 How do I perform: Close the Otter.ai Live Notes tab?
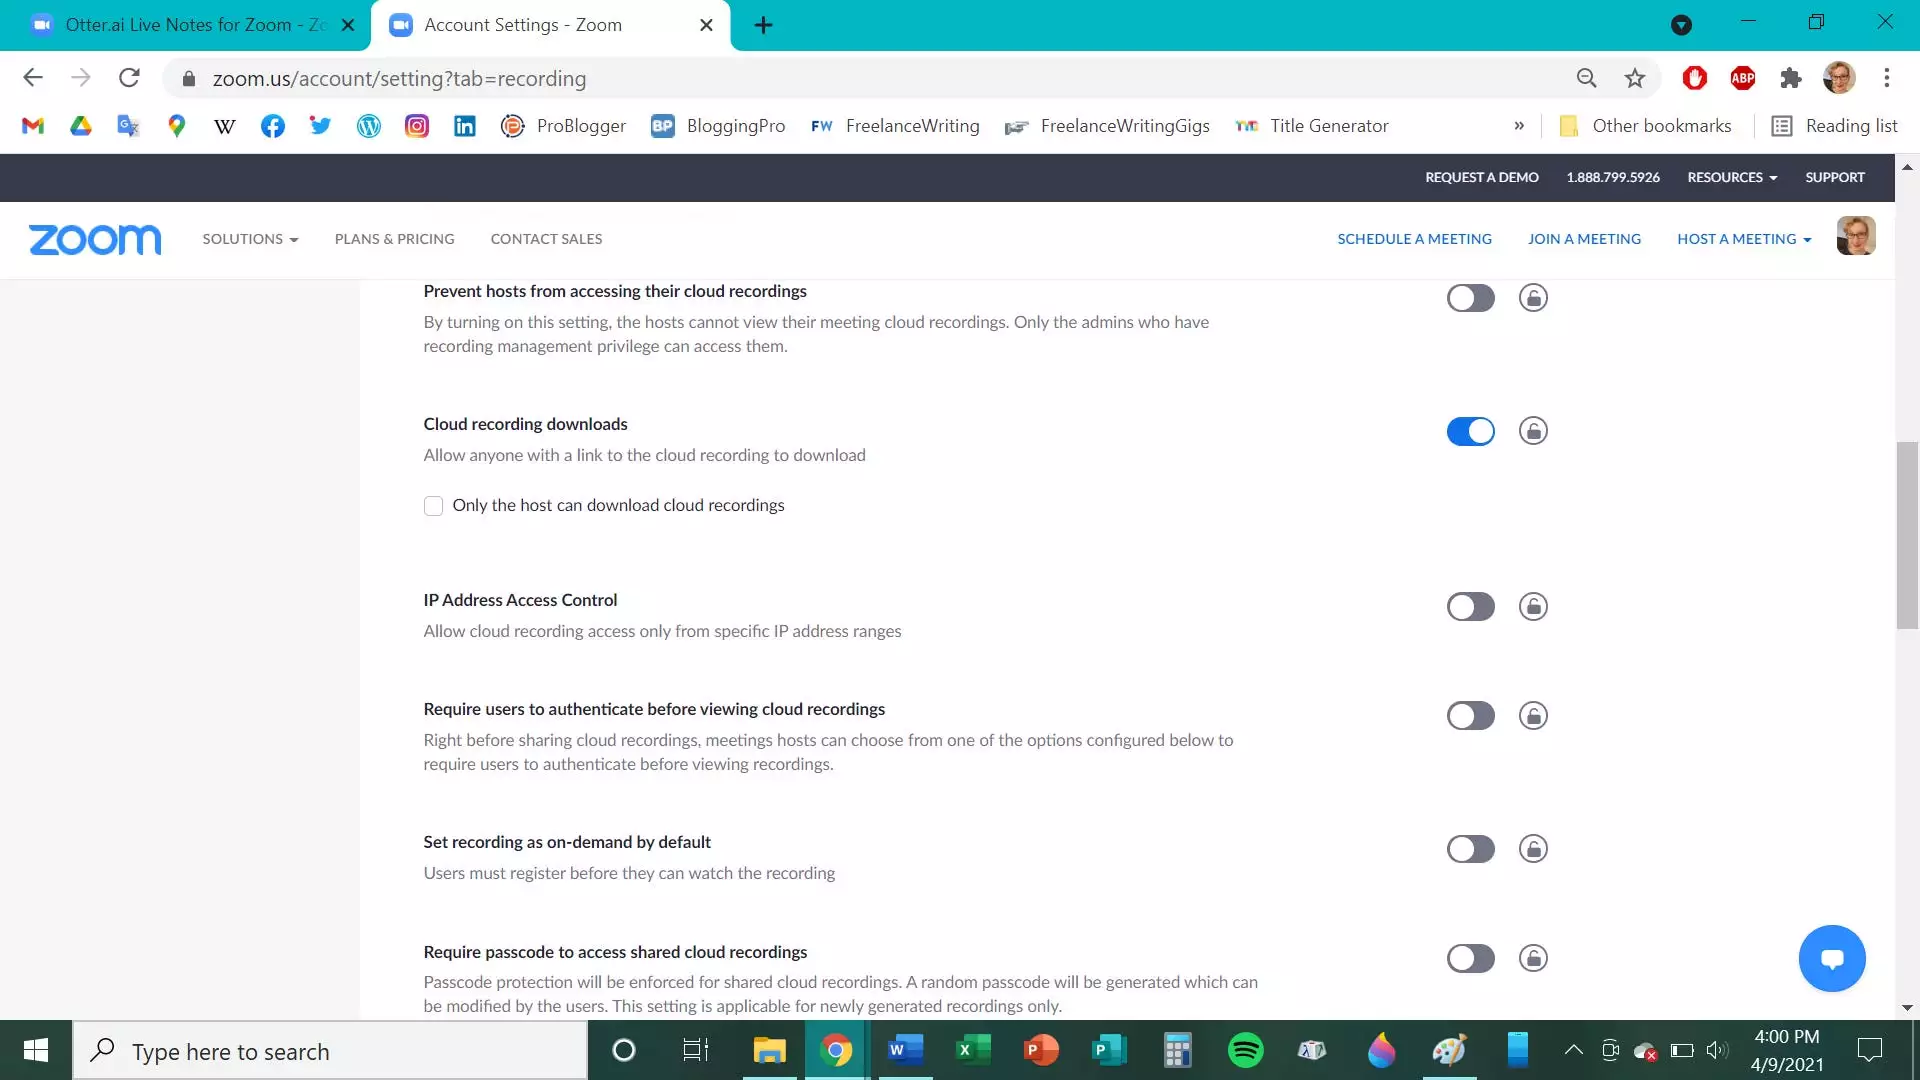[348, 25]
